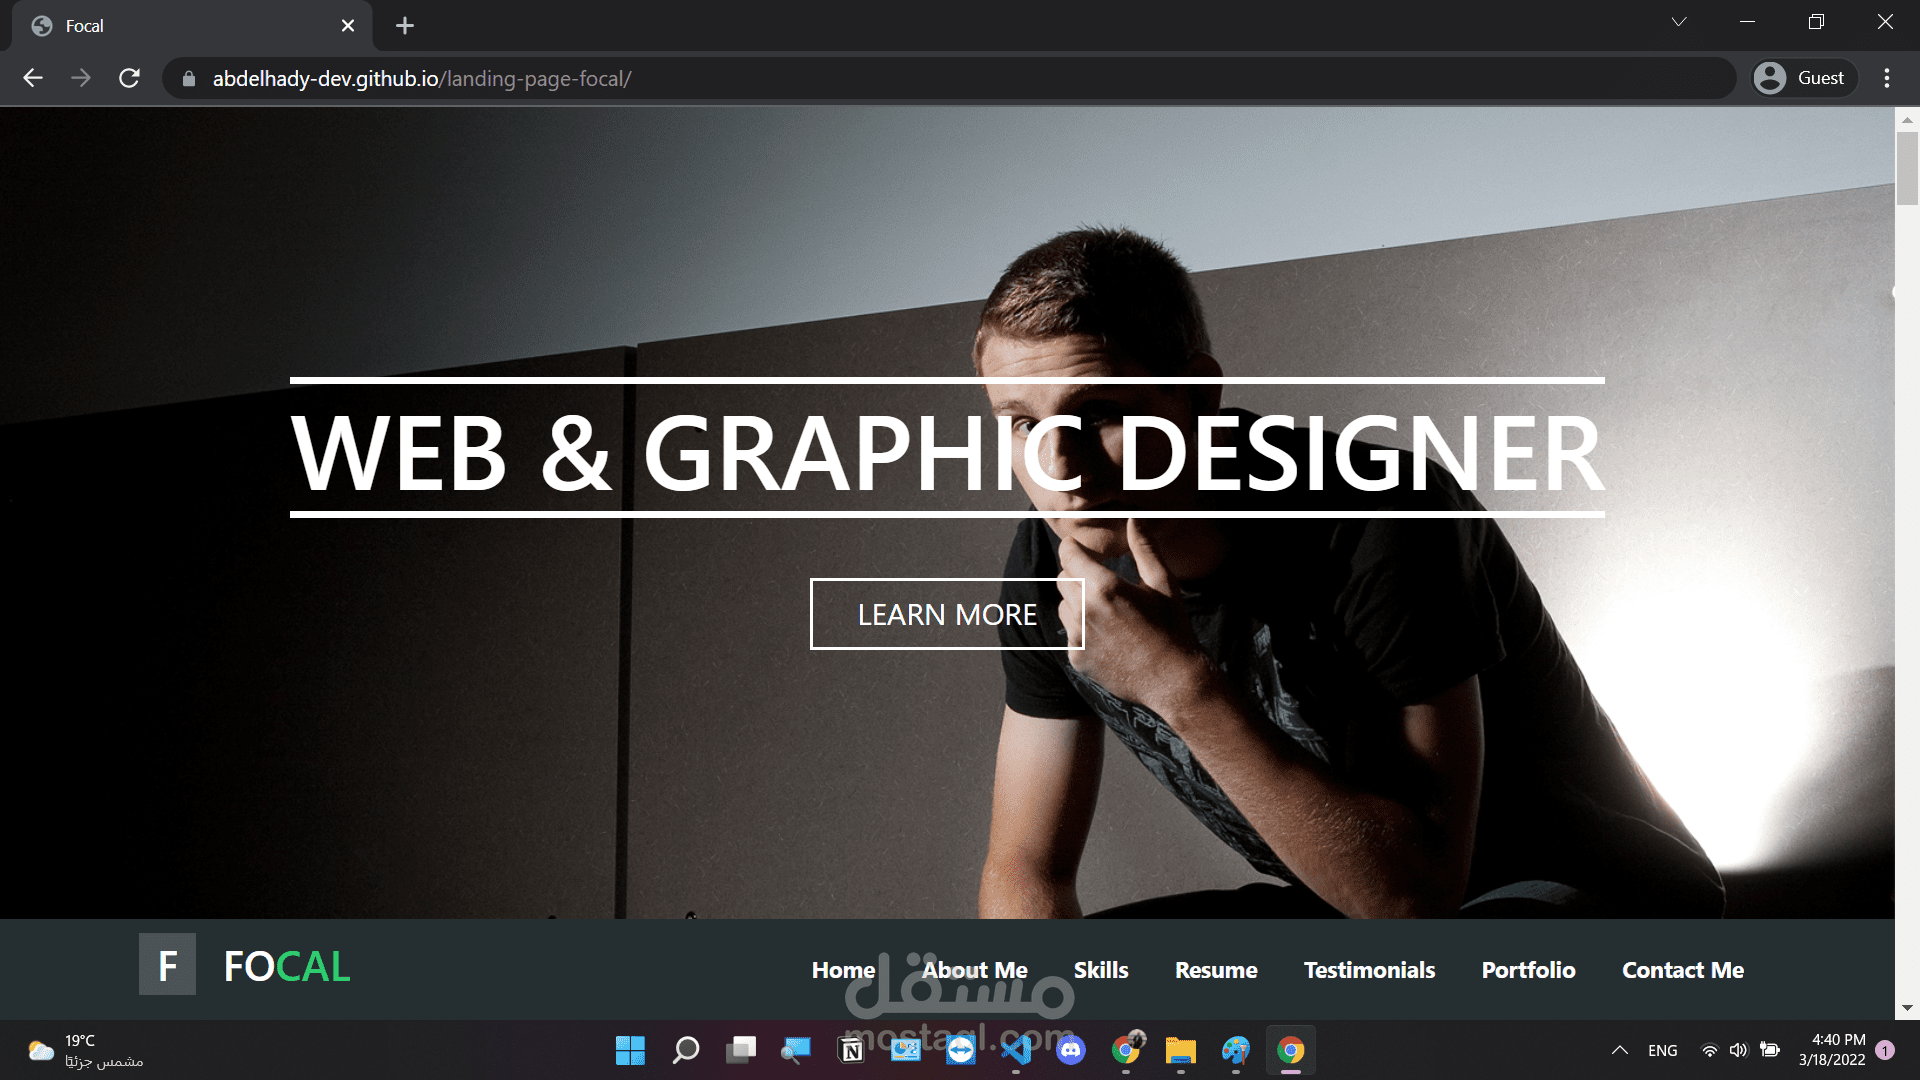Select About Me in the site navigation
The height and width of the screenshot is (1080, 1920).
[x=974, y=969]
